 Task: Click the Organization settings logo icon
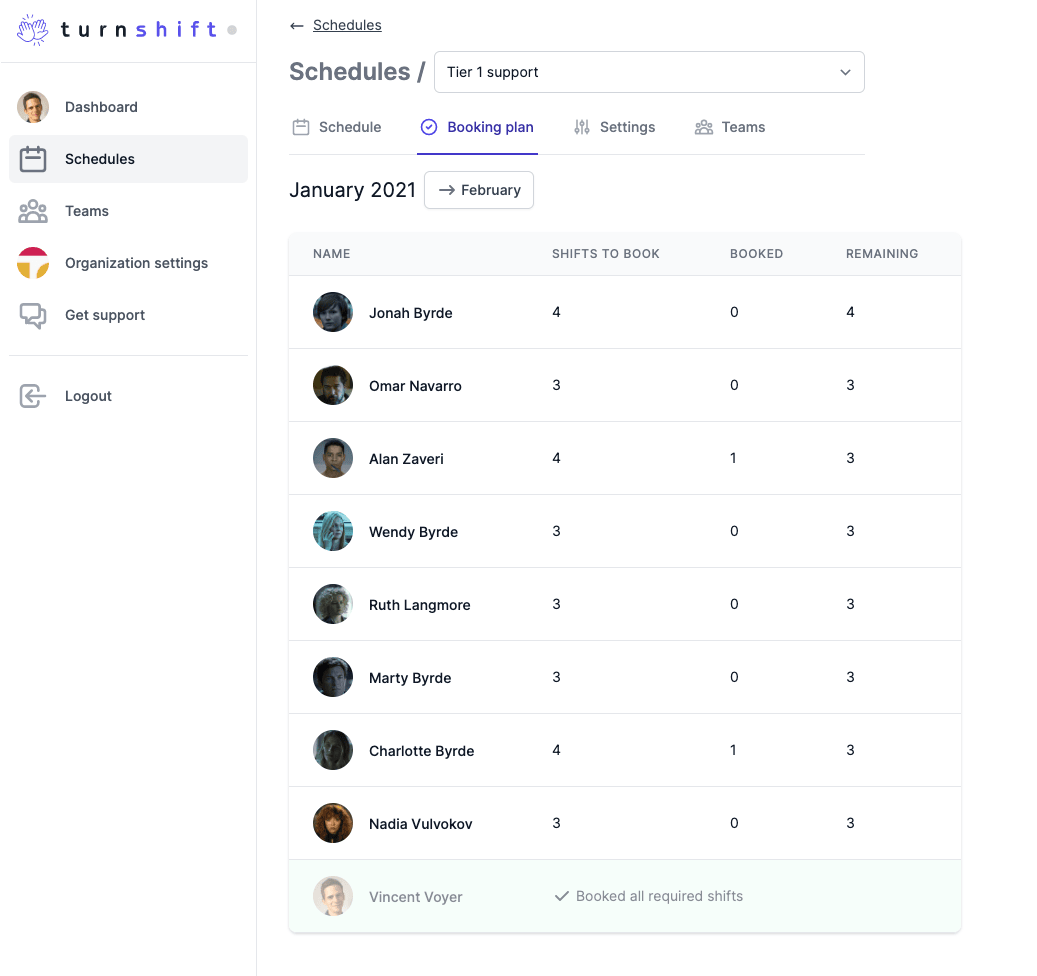(x=33, y=263)
